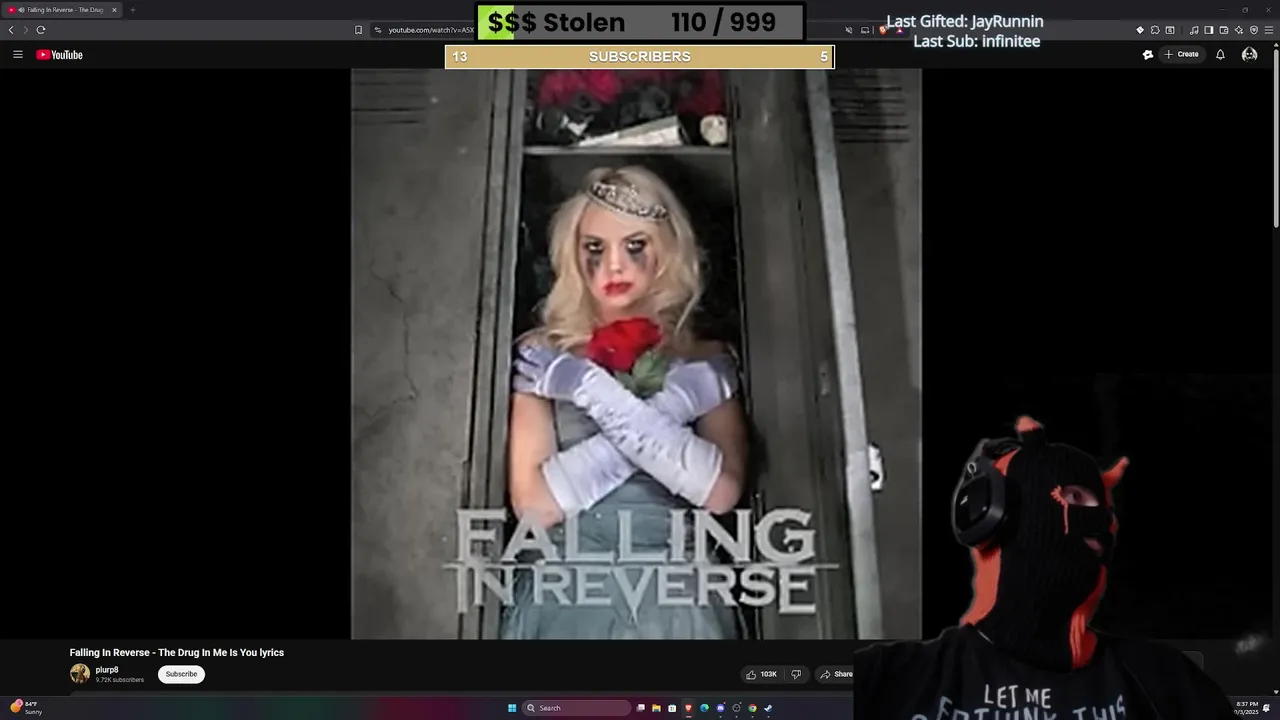Image resolution: width=1280 pixels, height=720 pixels.
Task: Click the video title text
Action: [x=177, y=652]
